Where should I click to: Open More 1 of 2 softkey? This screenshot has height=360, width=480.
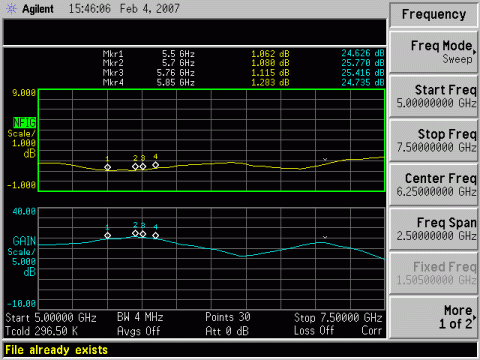[x=434, y=317]
